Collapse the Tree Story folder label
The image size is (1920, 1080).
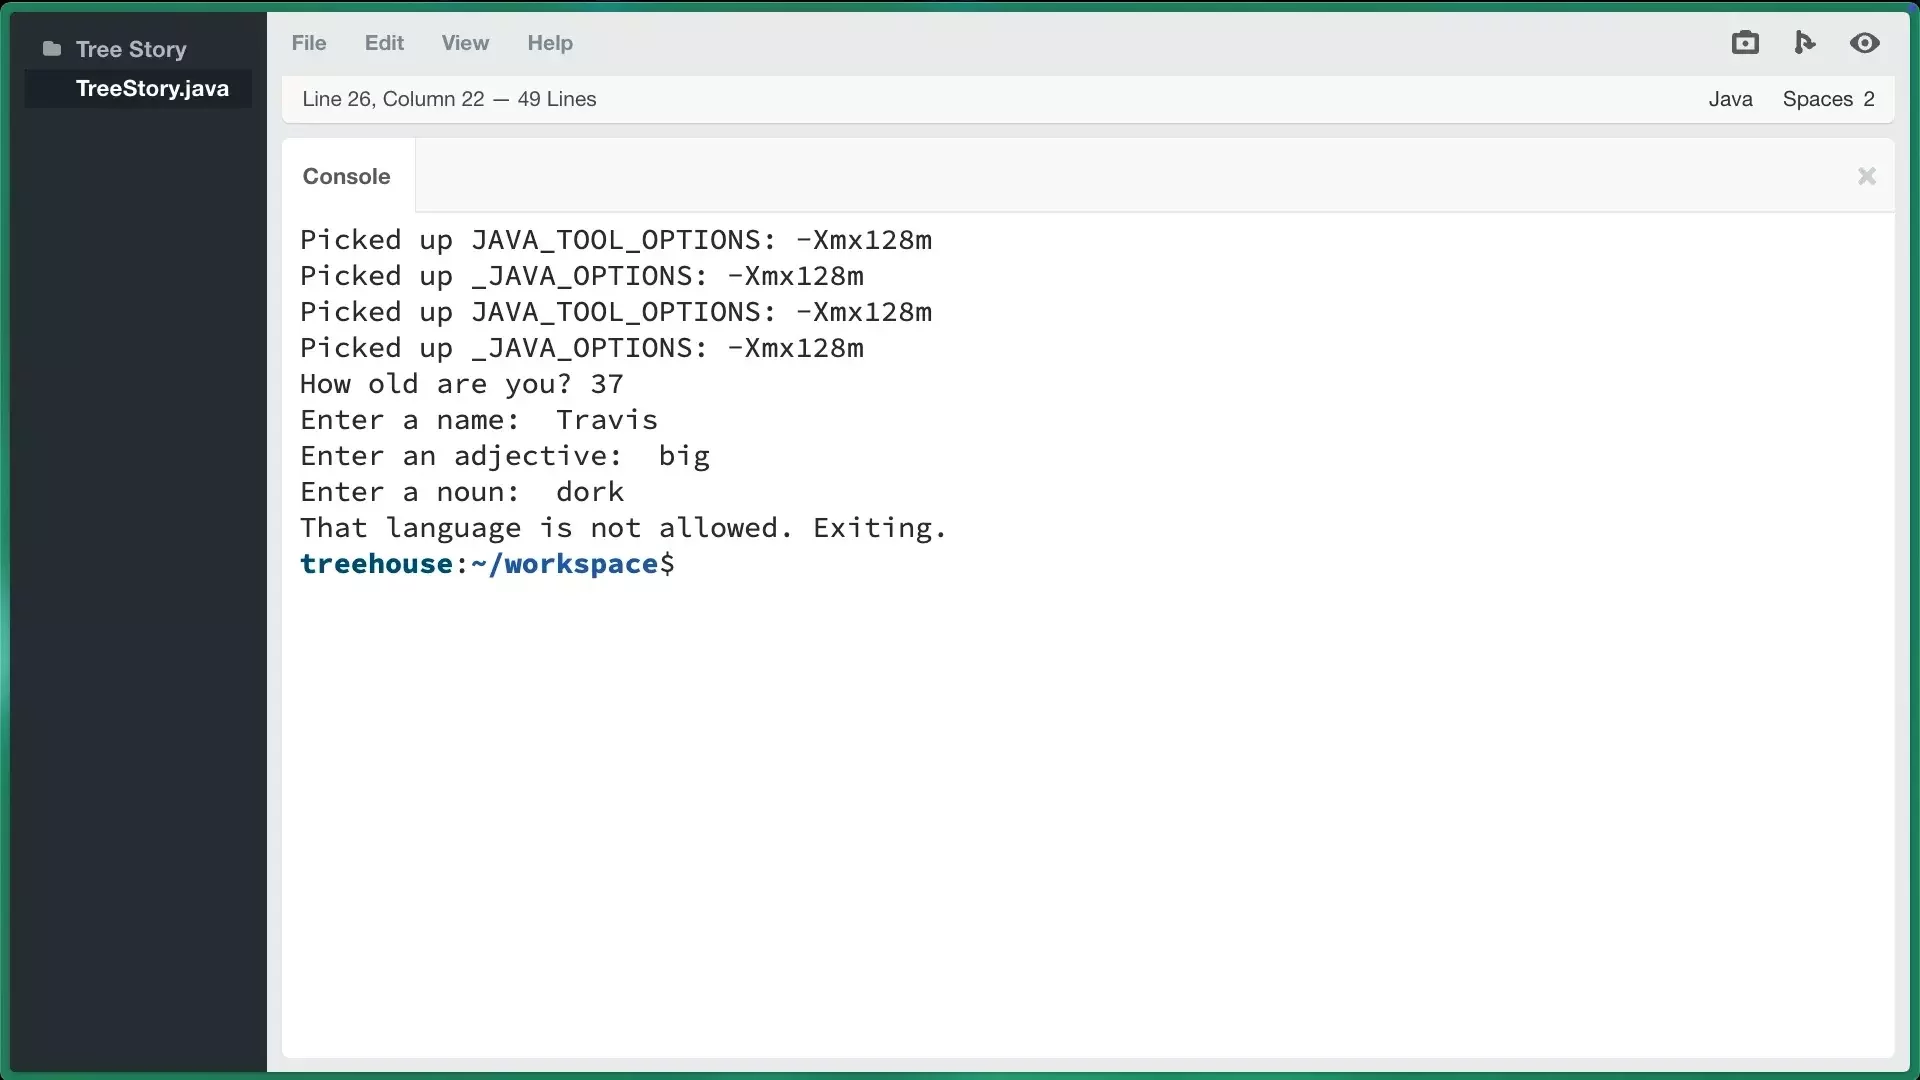coord(131,49)
